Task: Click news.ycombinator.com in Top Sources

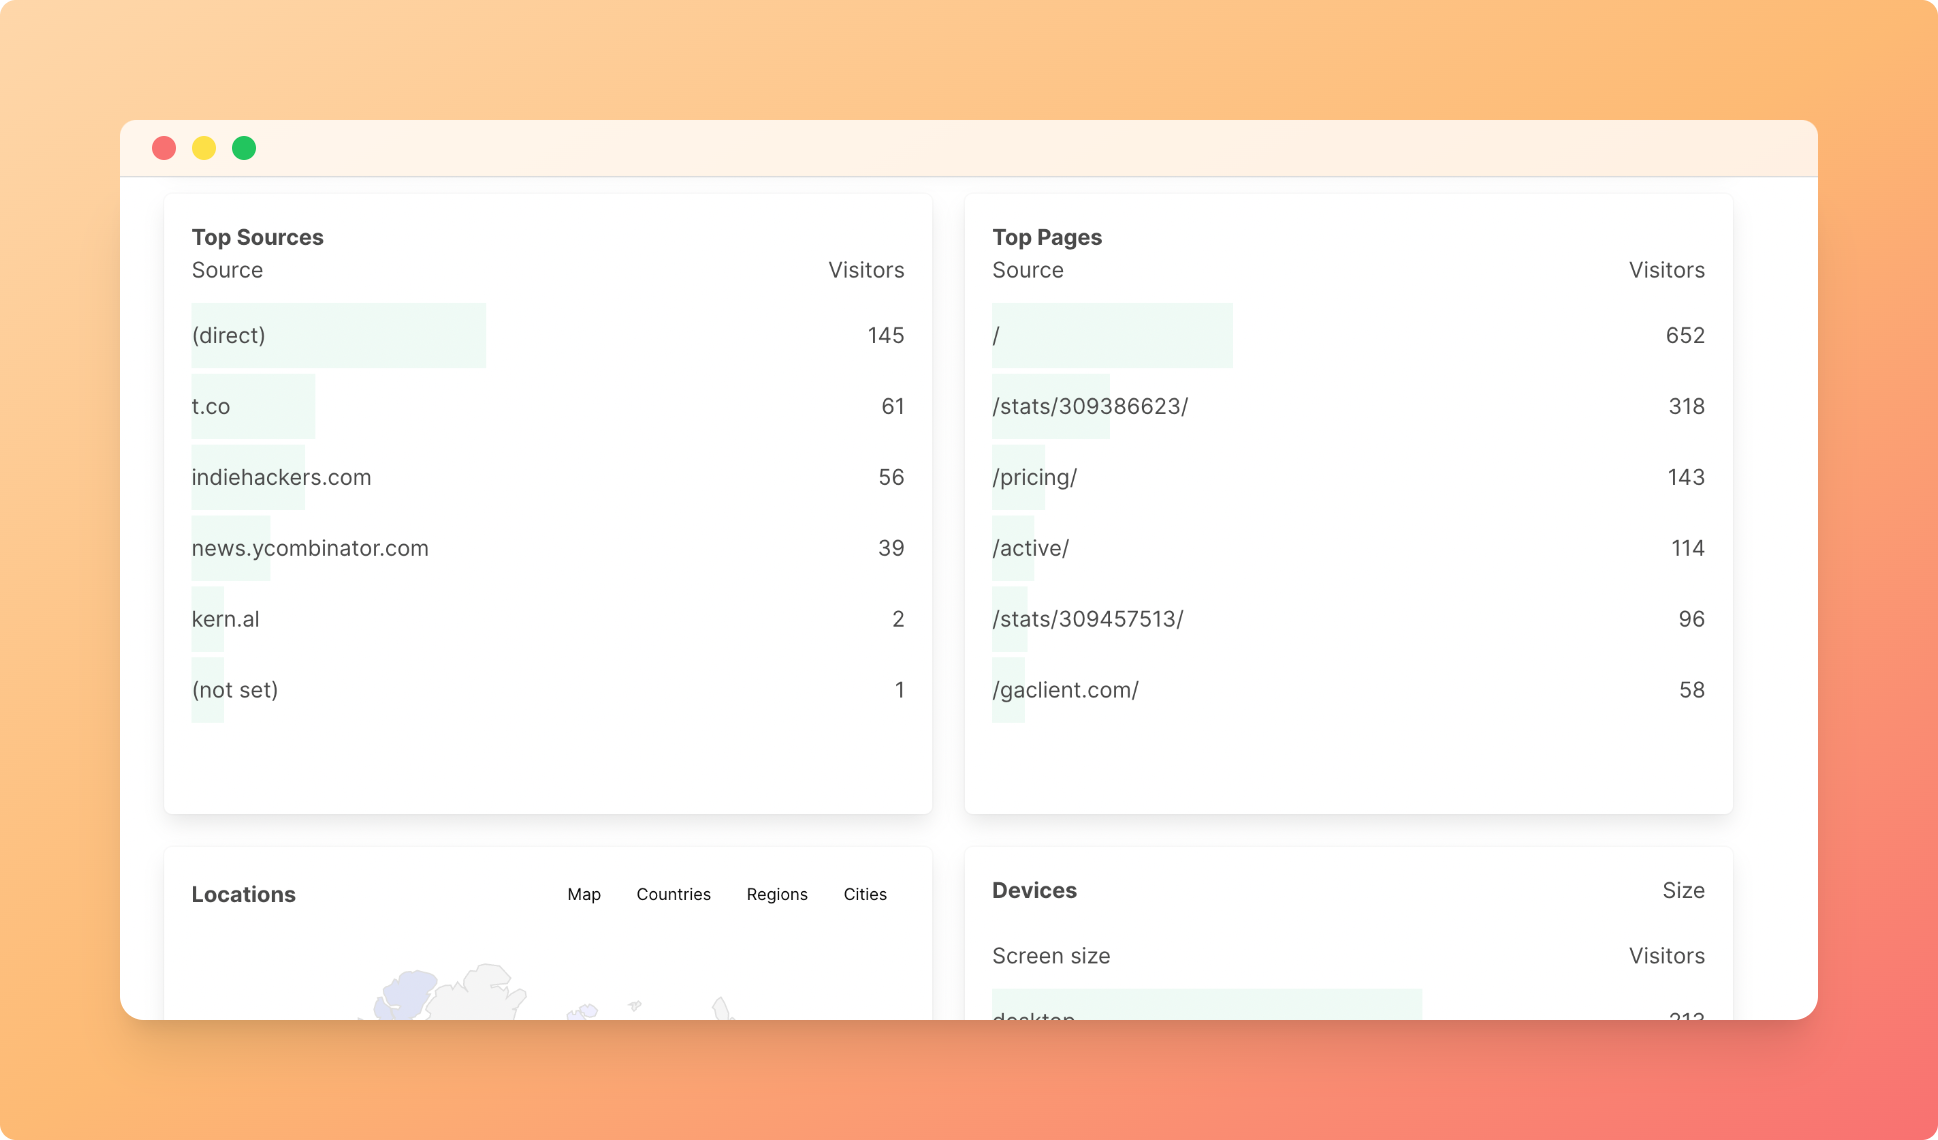Action: point(310,548)
